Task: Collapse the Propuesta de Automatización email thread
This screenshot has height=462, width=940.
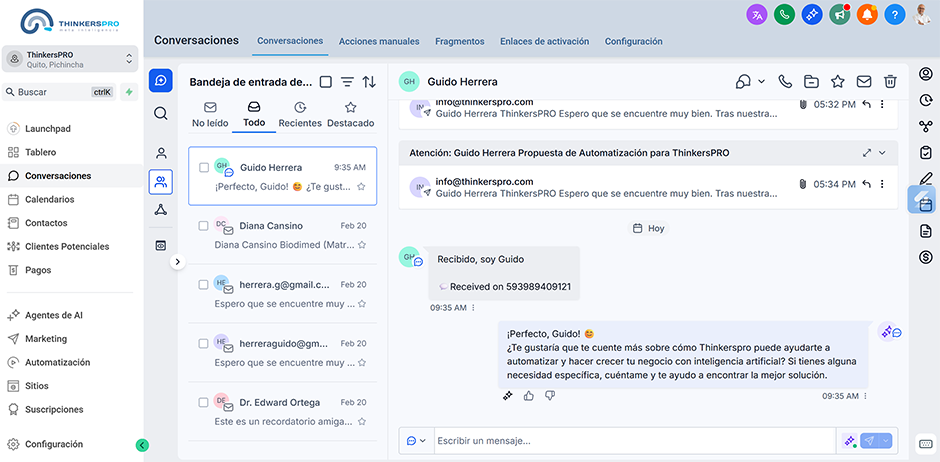Action: point(882,153)
